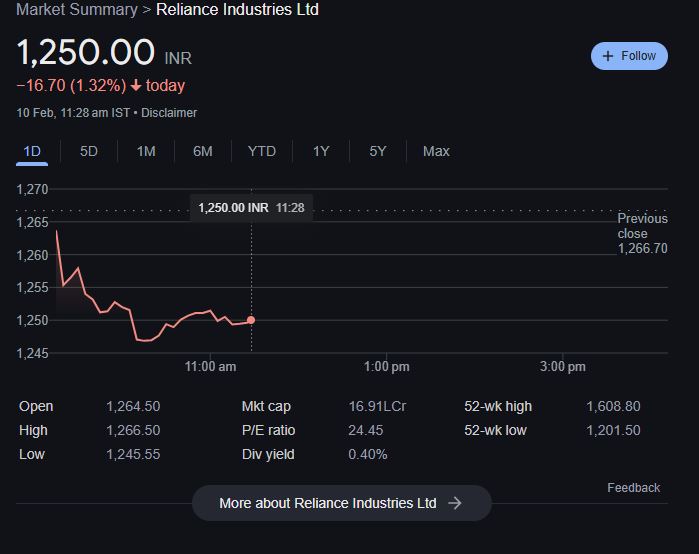This screenshot has width=699, height=554.
Task: Click the Follow button
Action: click(629, 56)
